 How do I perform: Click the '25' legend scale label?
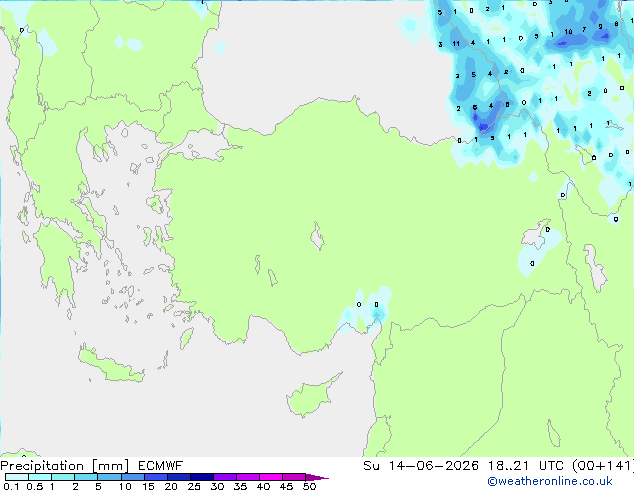[194, 486]
